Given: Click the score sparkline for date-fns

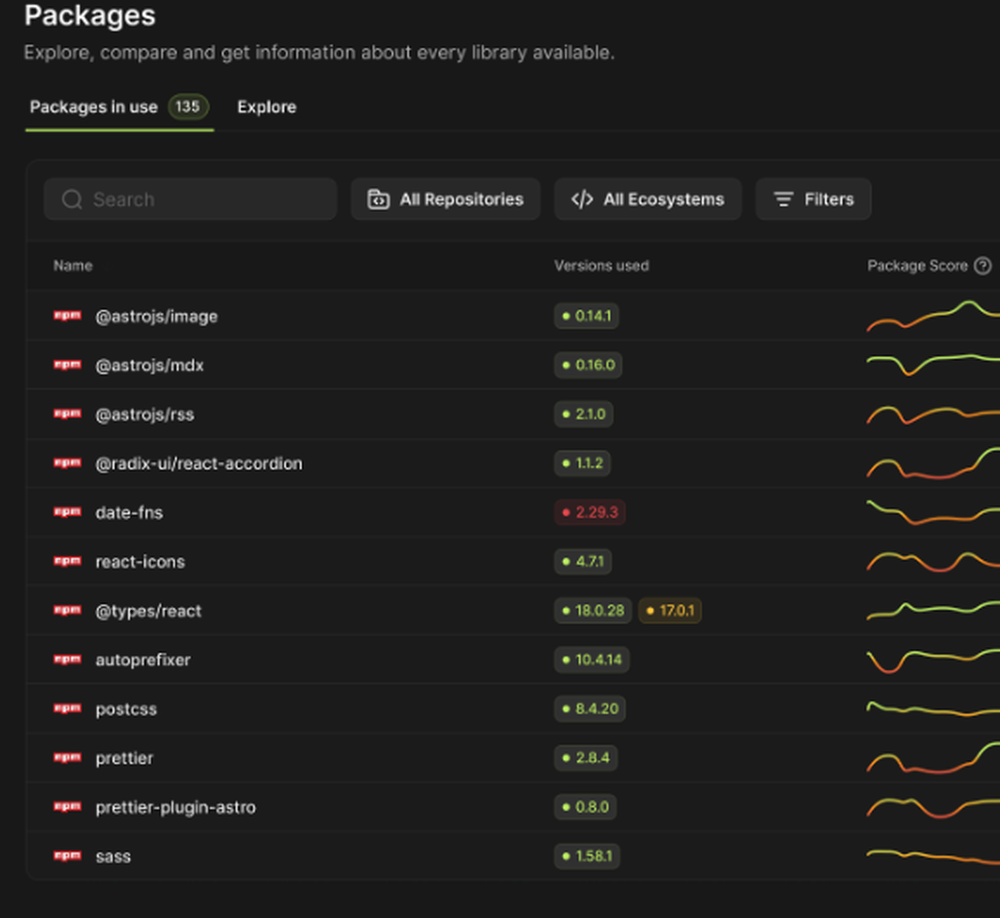Looking at the screenshot, I should 933,512.
